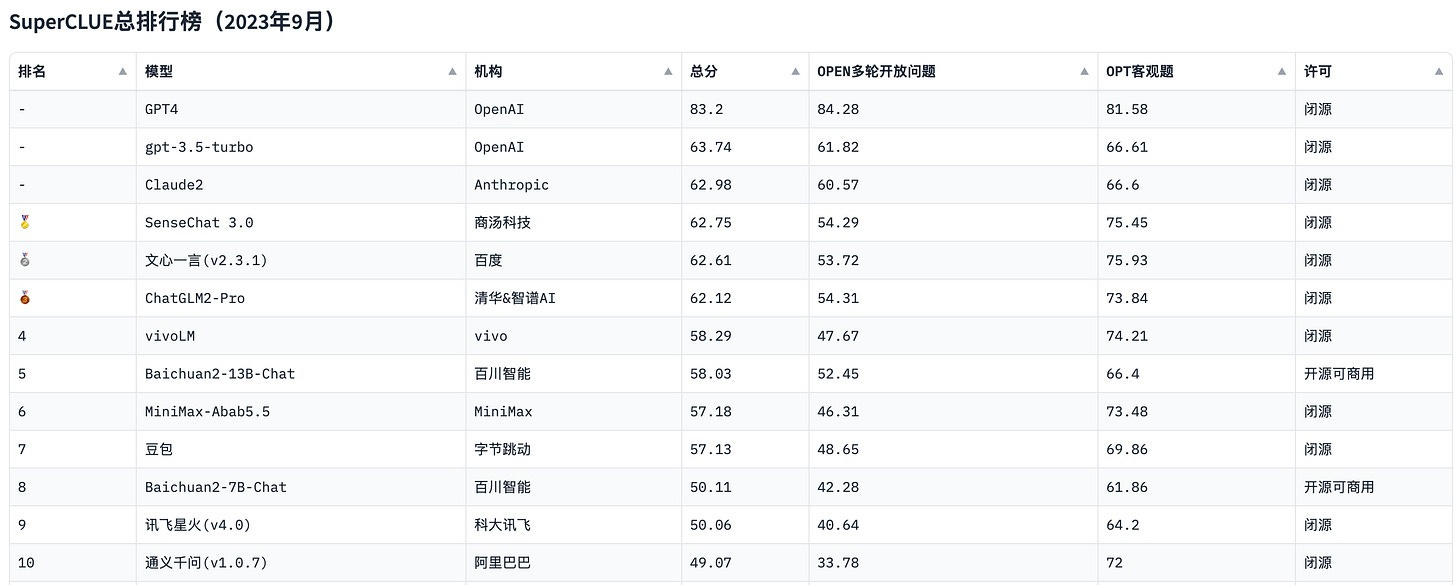The width and height of the screenshot is (1456, 585).
Task: Click the 机构 column header
Action: click(x=574, y=72)
